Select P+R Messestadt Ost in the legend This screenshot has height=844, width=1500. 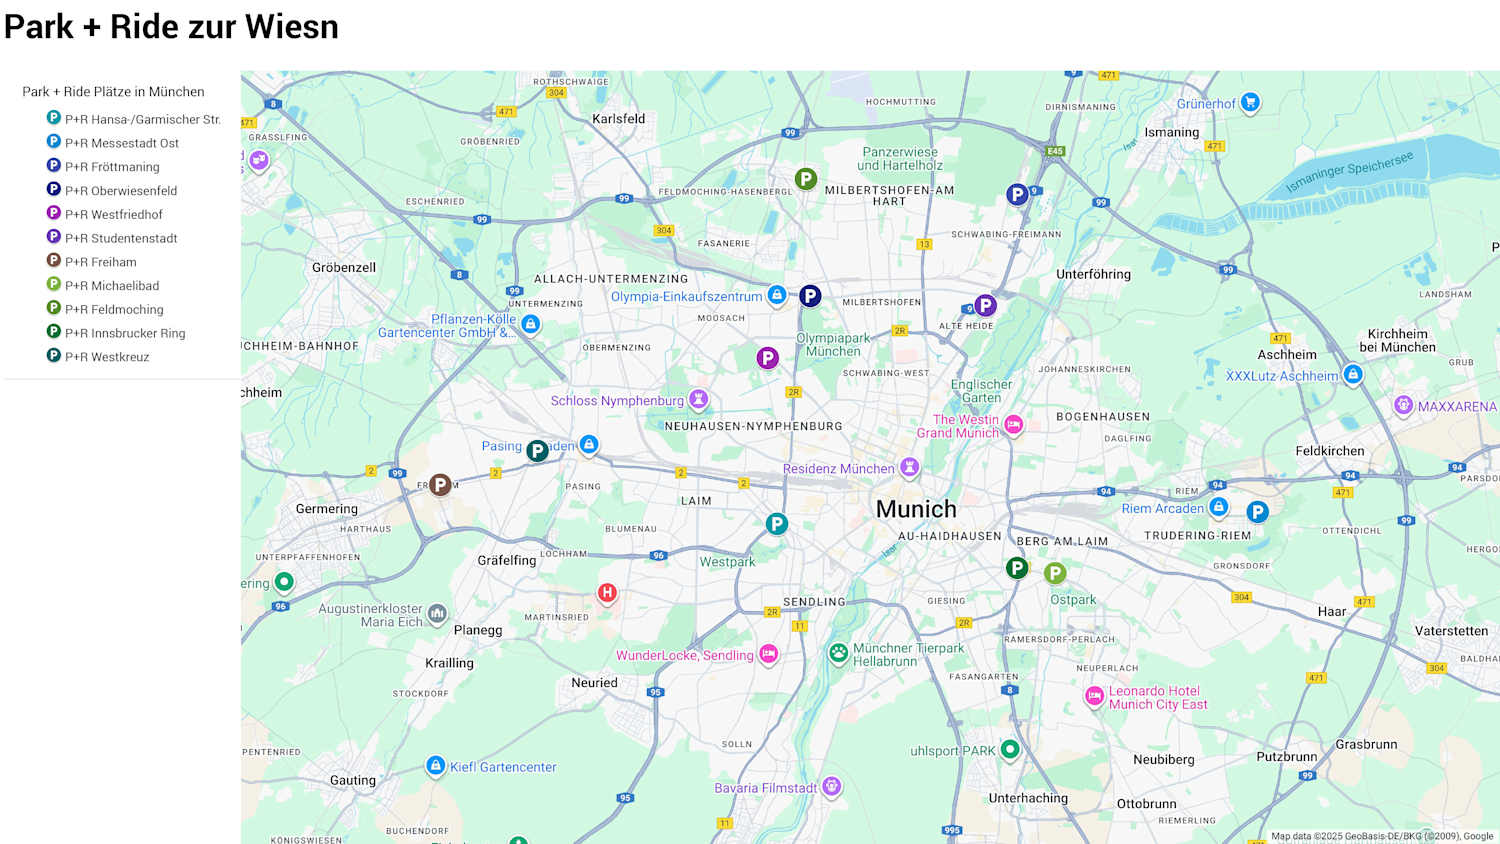pyautogui.click(x=121, y=143)
